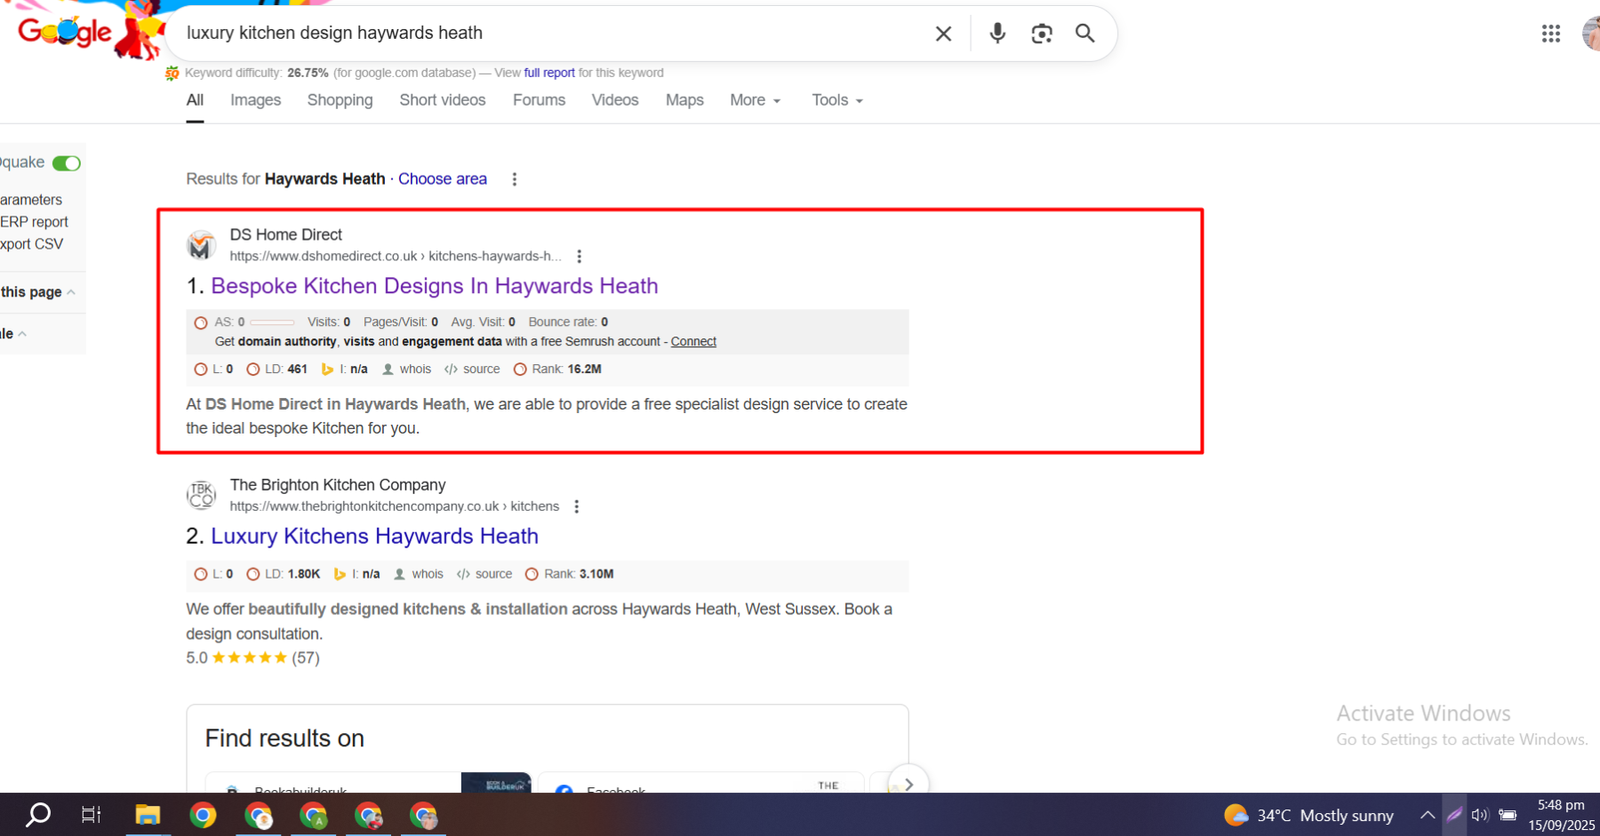Open Google Lens image search

[x=1041, y=33]
